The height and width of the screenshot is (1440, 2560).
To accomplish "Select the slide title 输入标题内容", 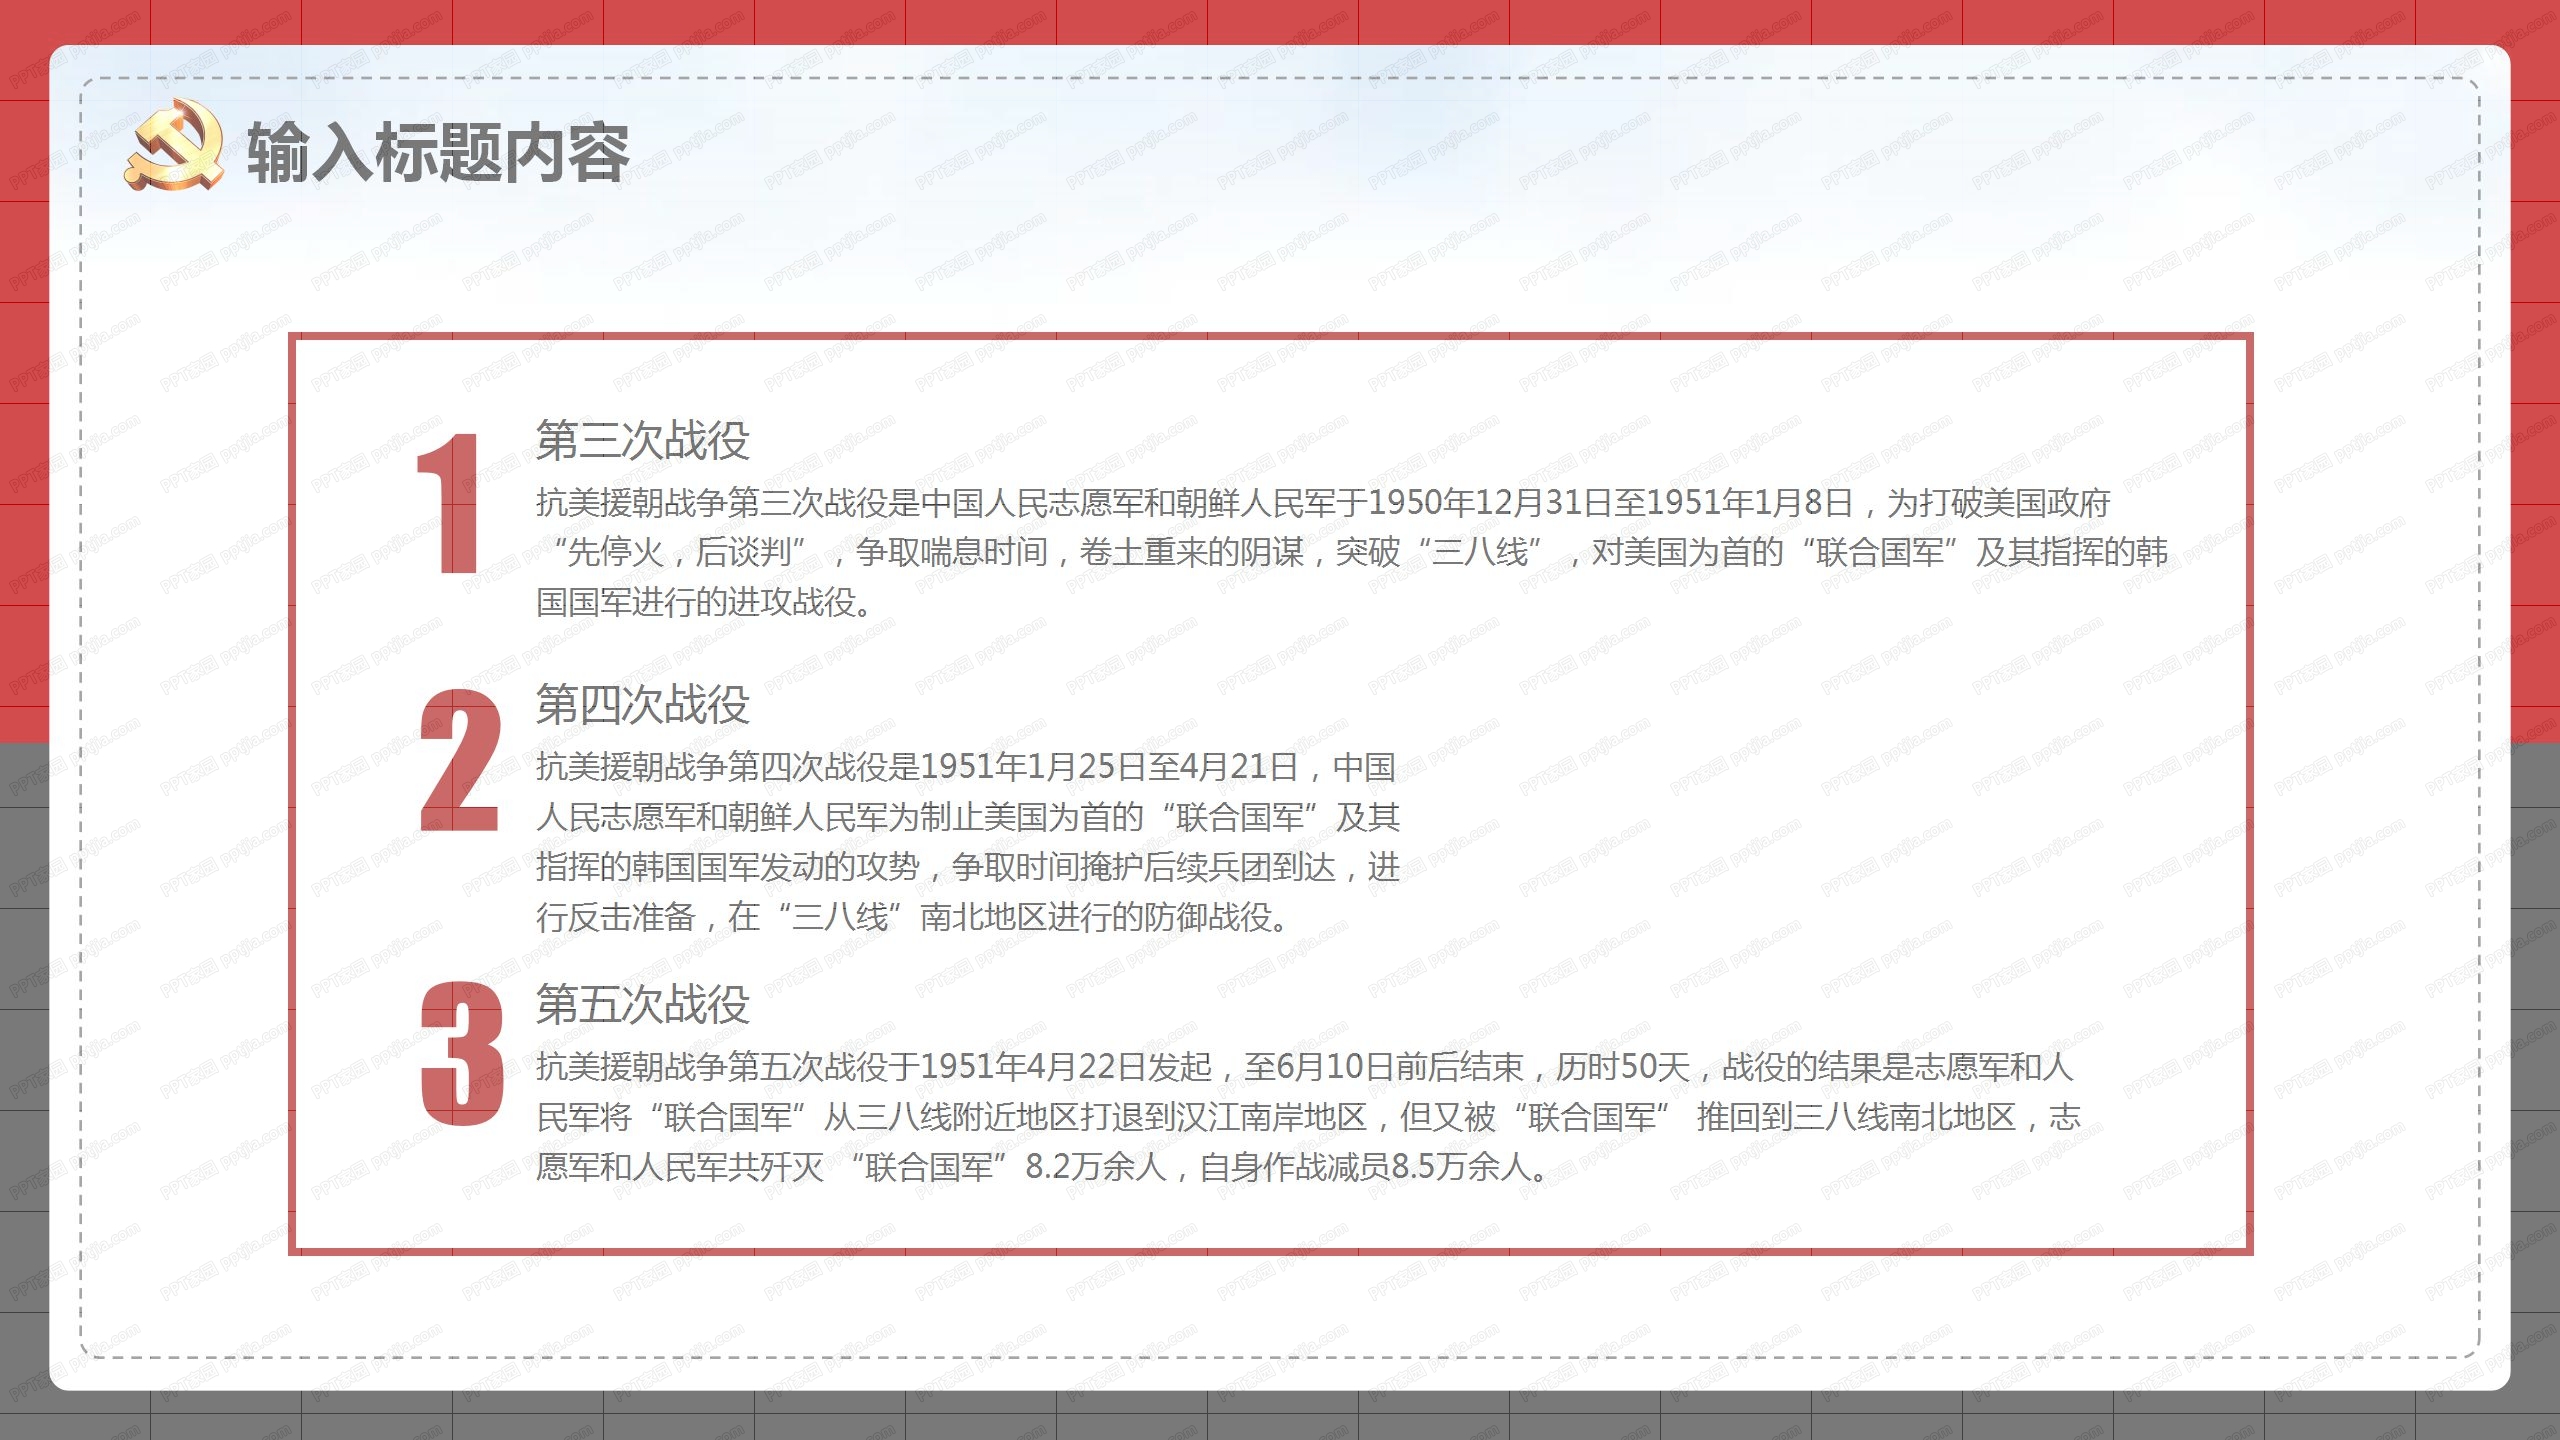I will [x=438, y=152].
